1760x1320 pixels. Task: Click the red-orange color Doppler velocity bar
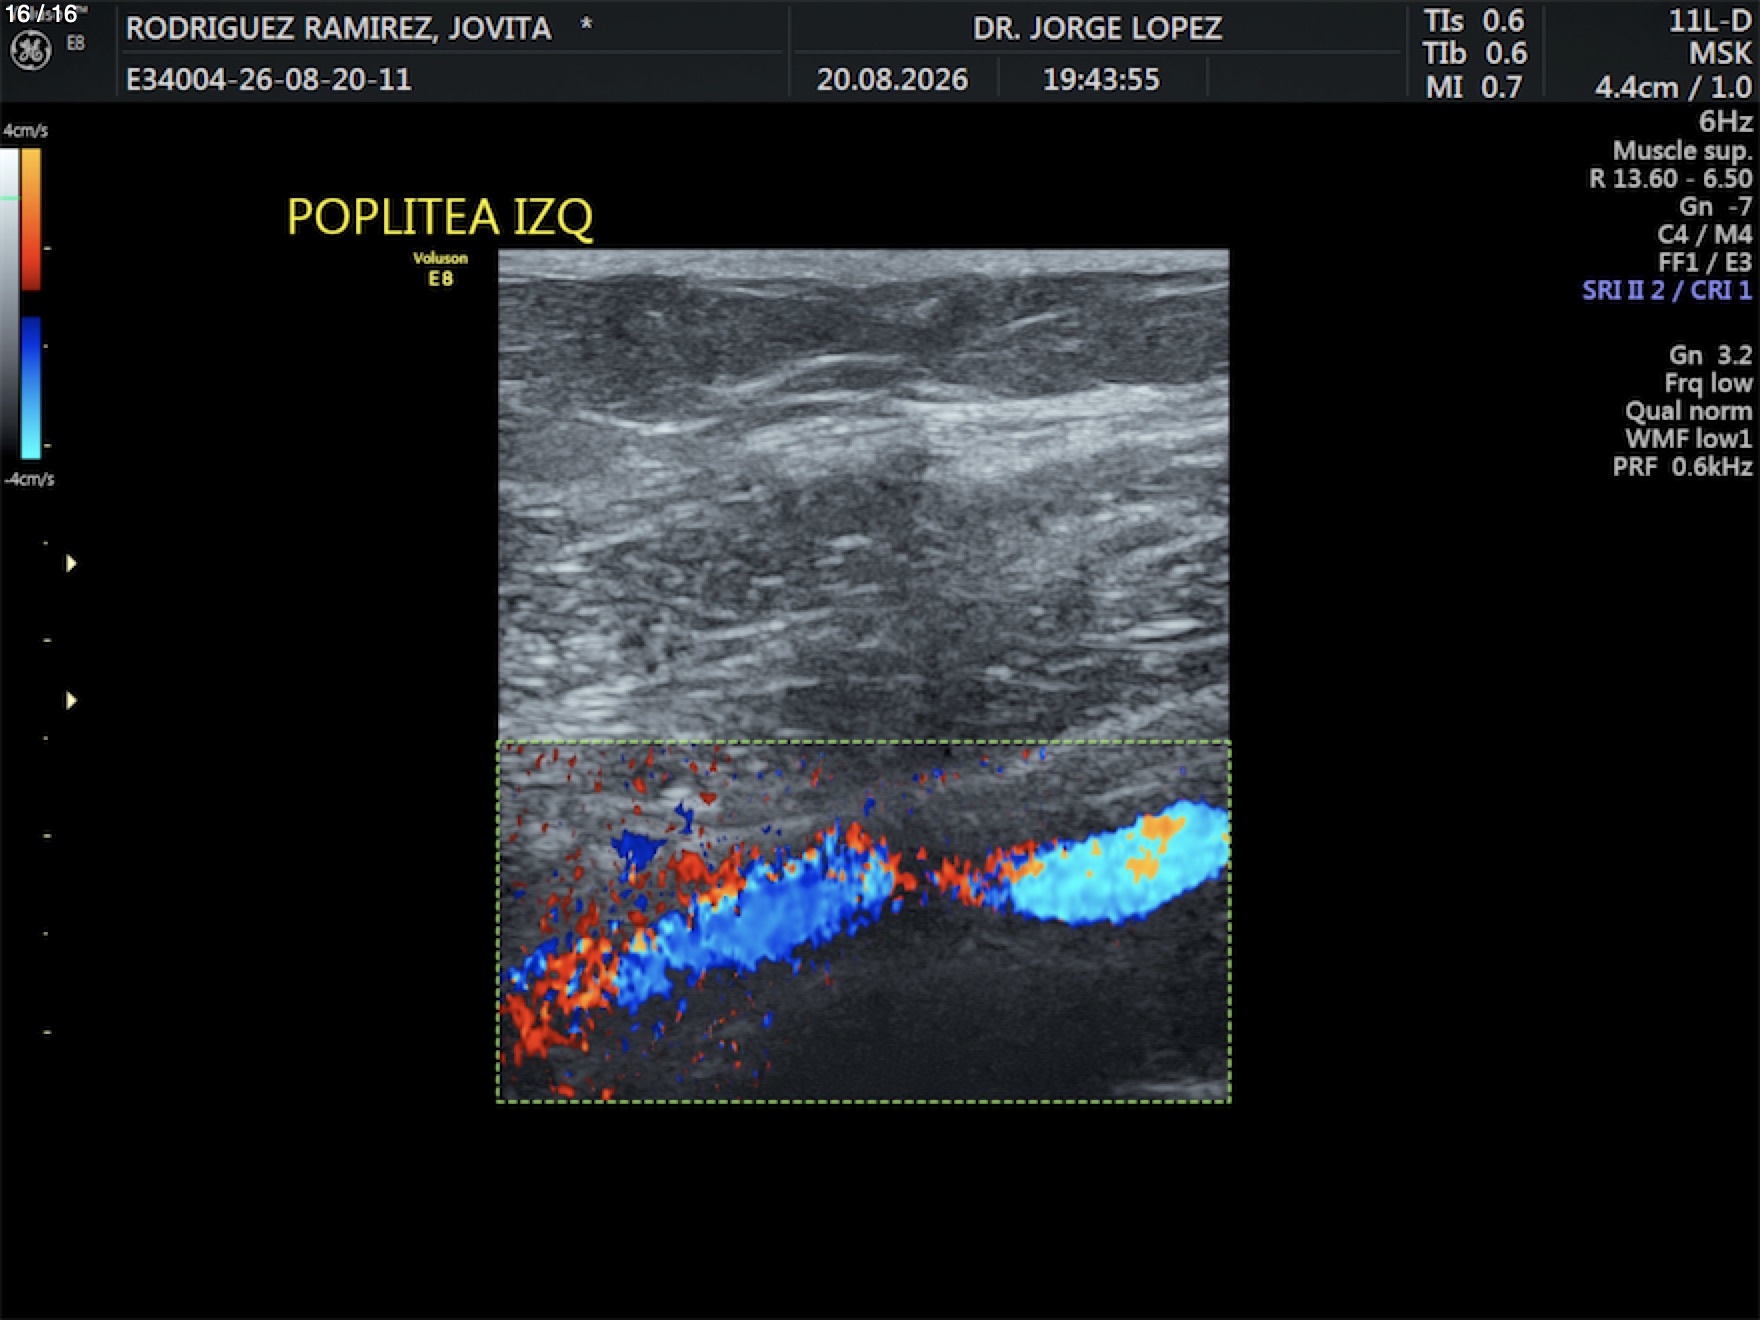[x=31, y=220]
